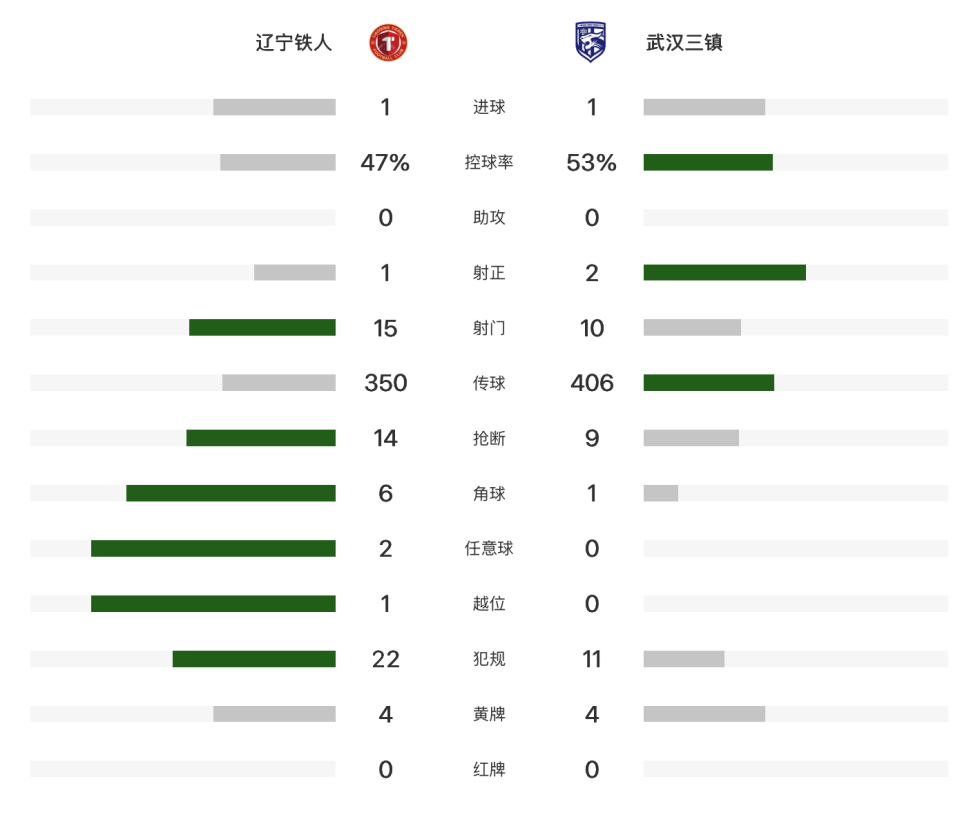
Task: Click the green 越位 bar for Liaoning
Action: tap(213, 603)
